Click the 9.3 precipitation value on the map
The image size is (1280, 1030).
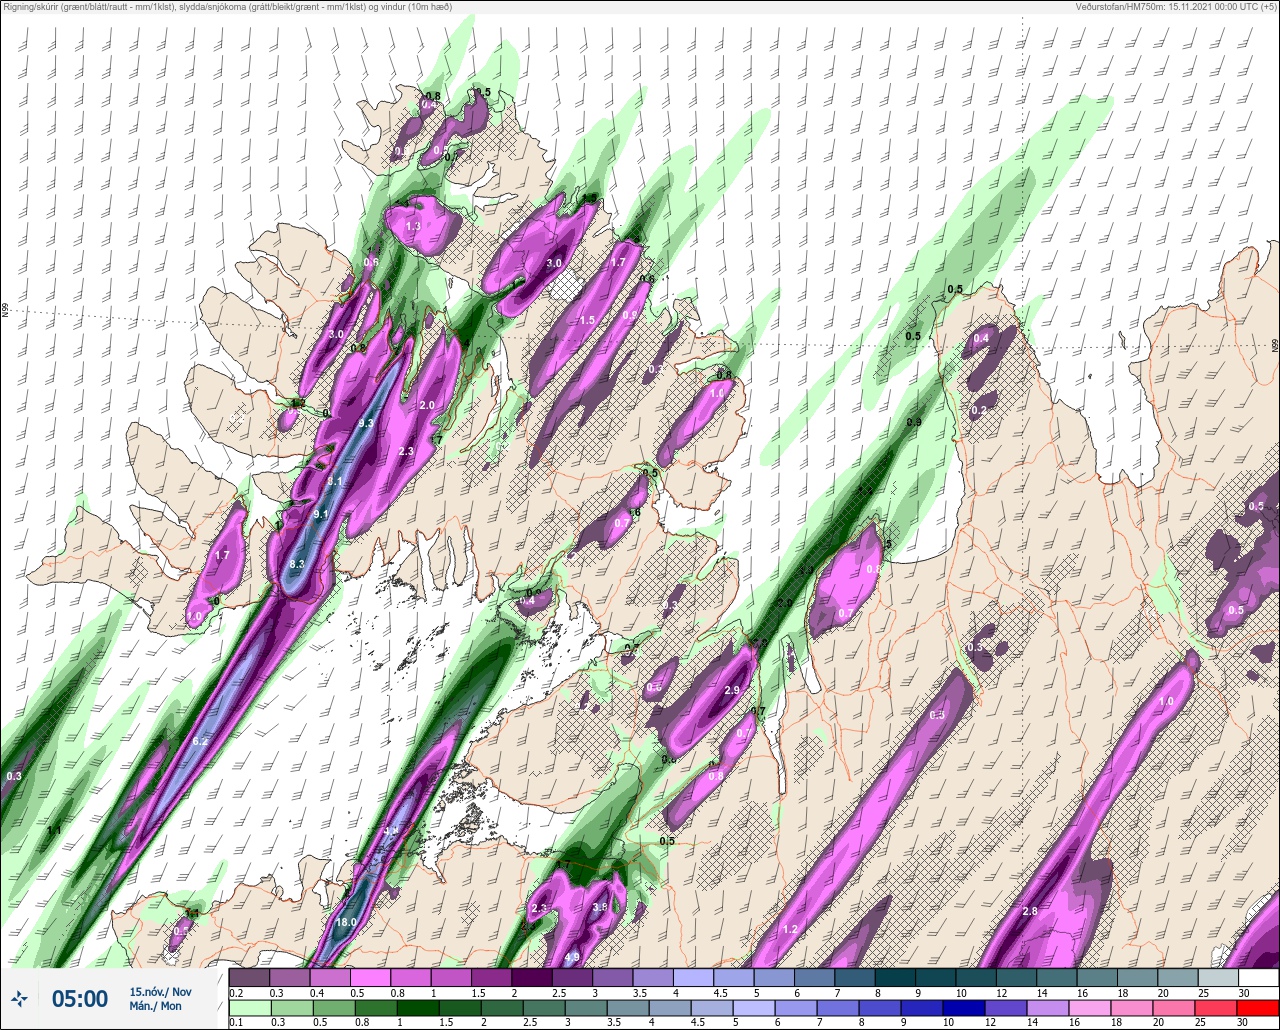[x=366, y=424]
